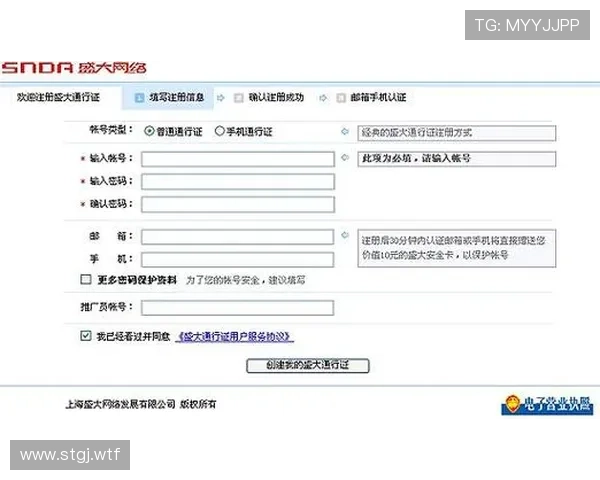Click the 填写注册信息 step icon
600x480 pixels.
point(140,98)
